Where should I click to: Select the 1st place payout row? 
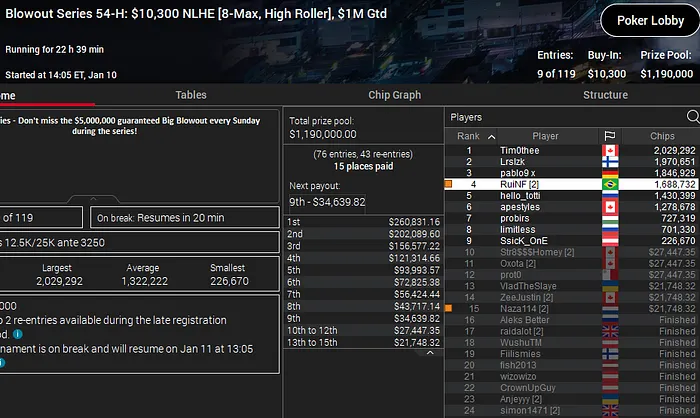363,221
